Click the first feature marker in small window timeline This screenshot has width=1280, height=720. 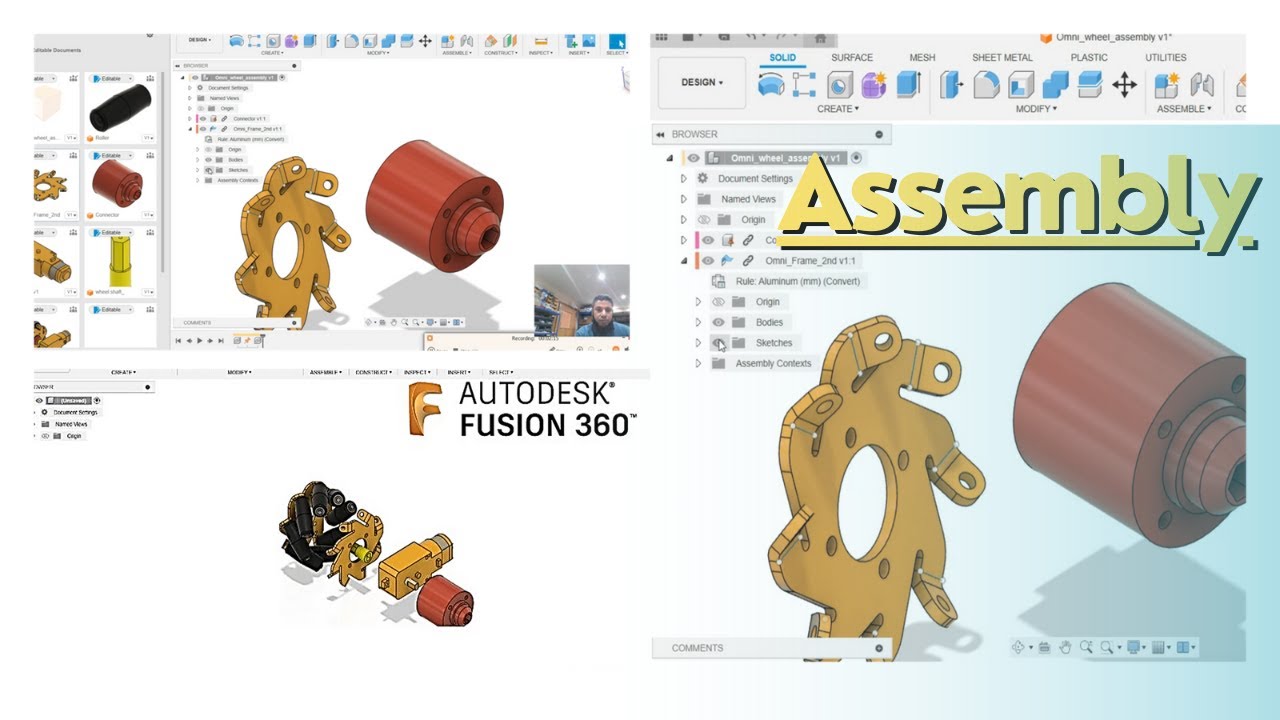[238, 341]
